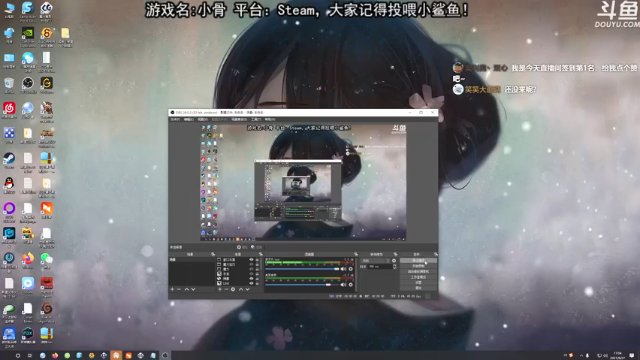
Task: Open the File menu in OBS
Action: [x=175, y=119]
